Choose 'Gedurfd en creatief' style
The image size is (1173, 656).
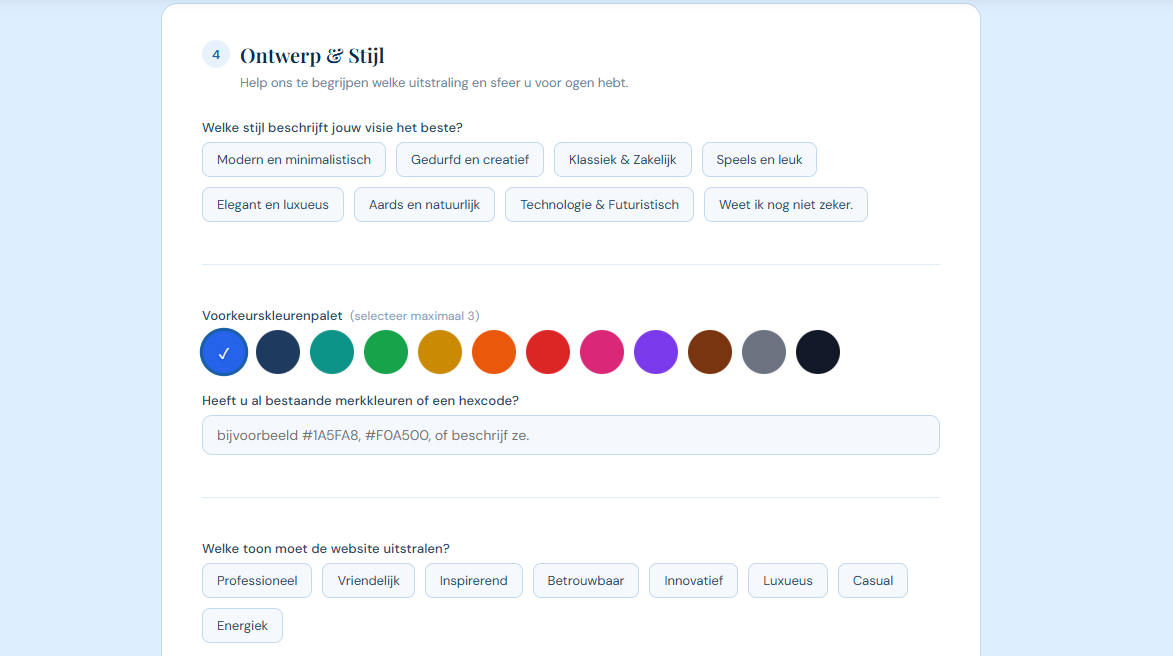tap(469, 159)
